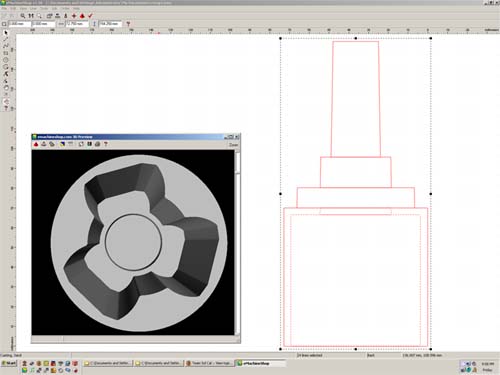500x375 pixels.
Task: Open the Help menu
Action: pos(76,8)
